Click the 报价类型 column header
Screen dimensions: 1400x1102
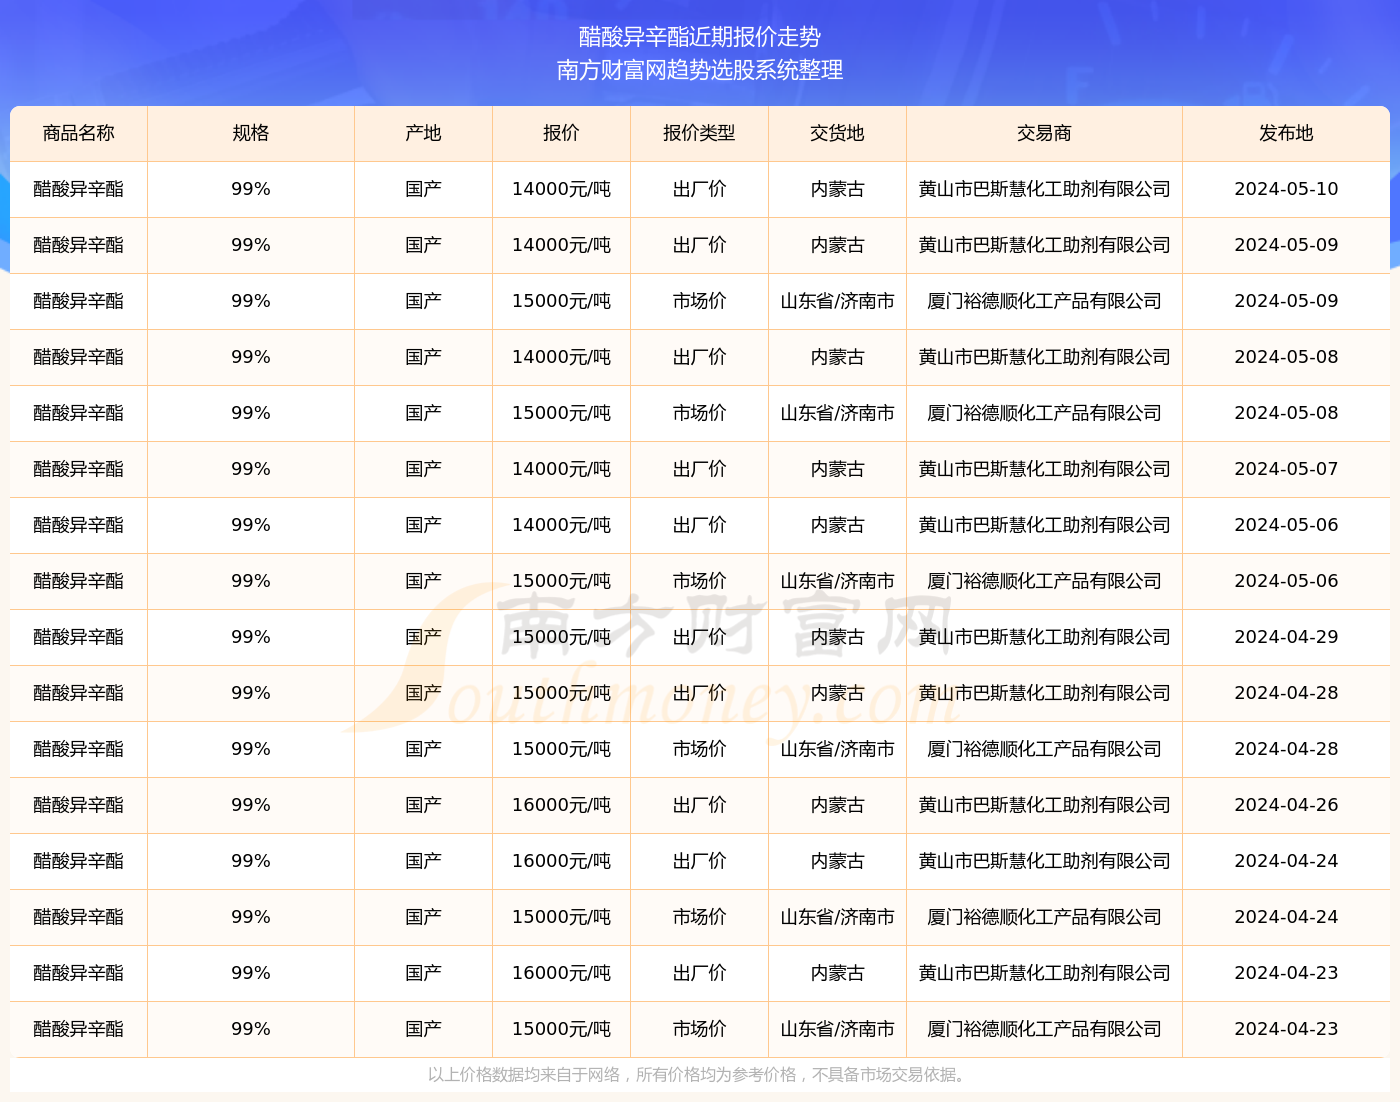click(x=699, y=133)
